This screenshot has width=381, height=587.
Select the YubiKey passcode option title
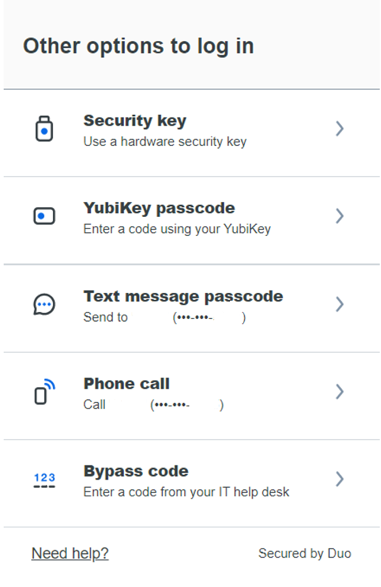click(159, 208)
